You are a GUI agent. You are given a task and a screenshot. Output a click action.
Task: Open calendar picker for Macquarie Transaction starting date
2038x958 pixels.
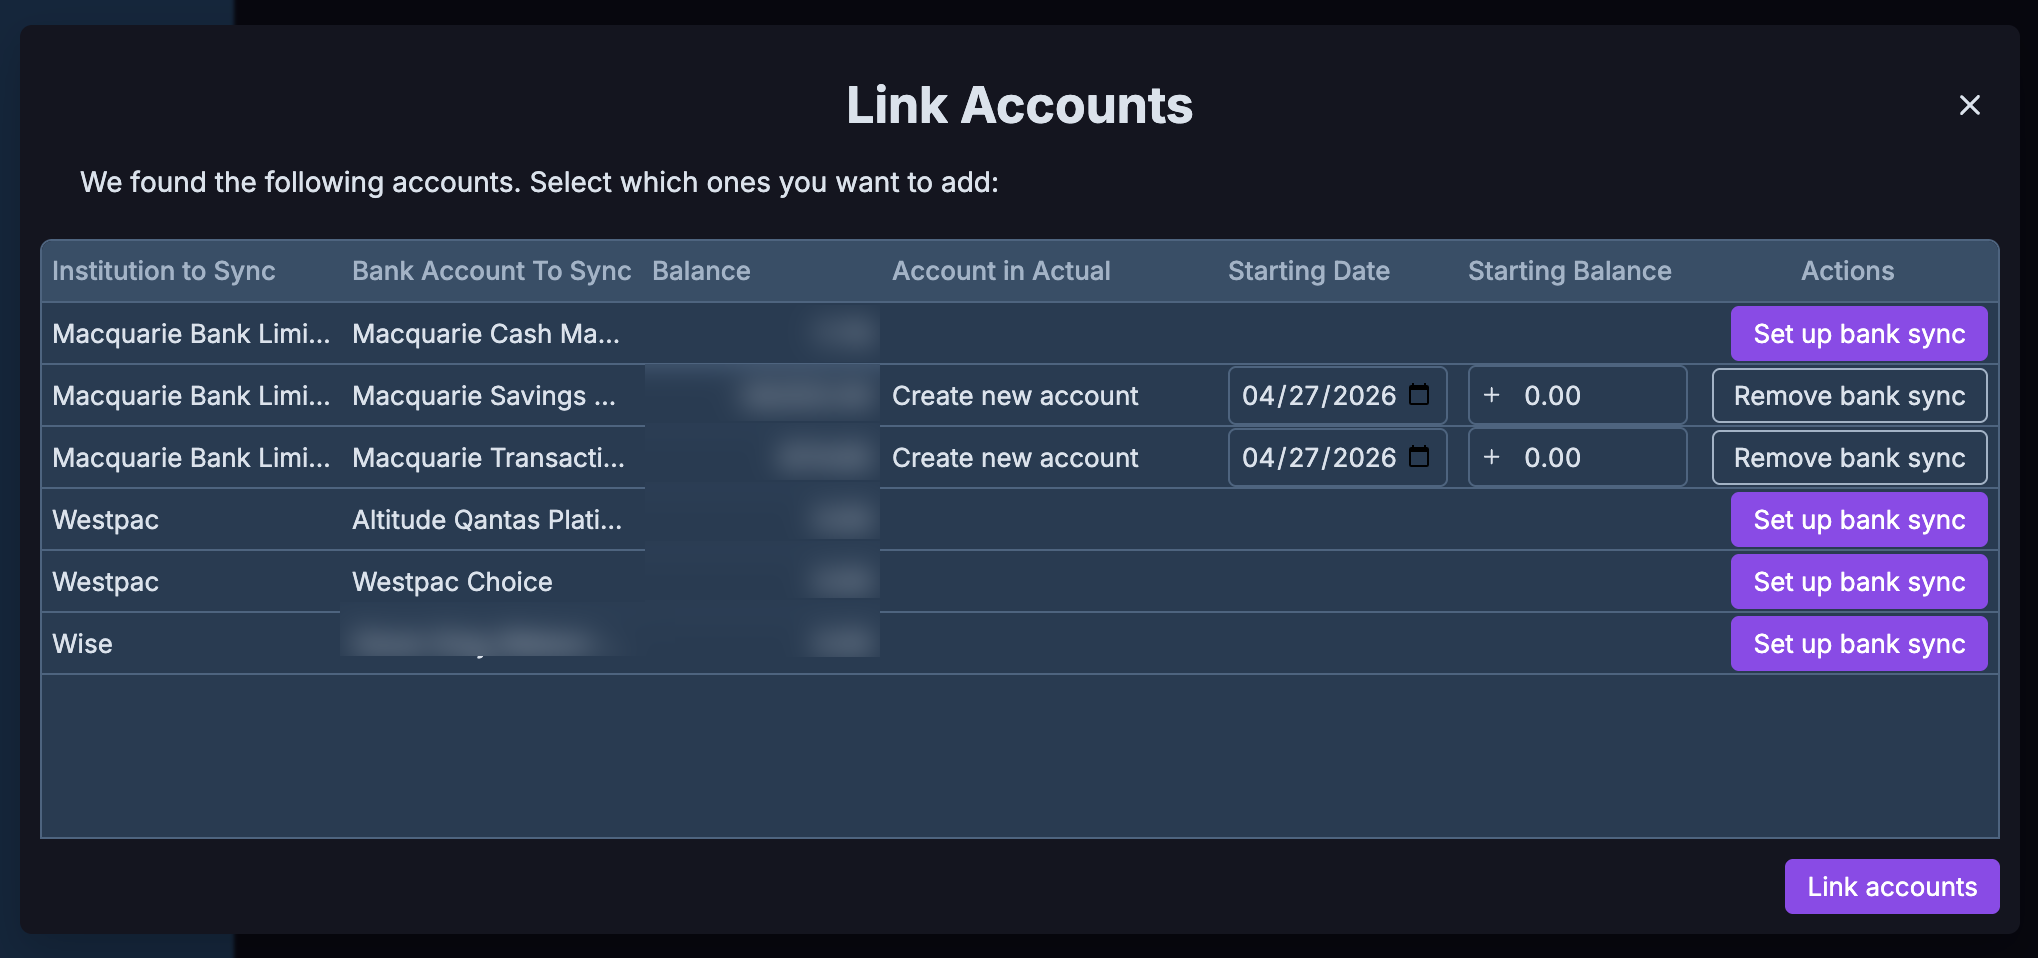coord(1419,457)
